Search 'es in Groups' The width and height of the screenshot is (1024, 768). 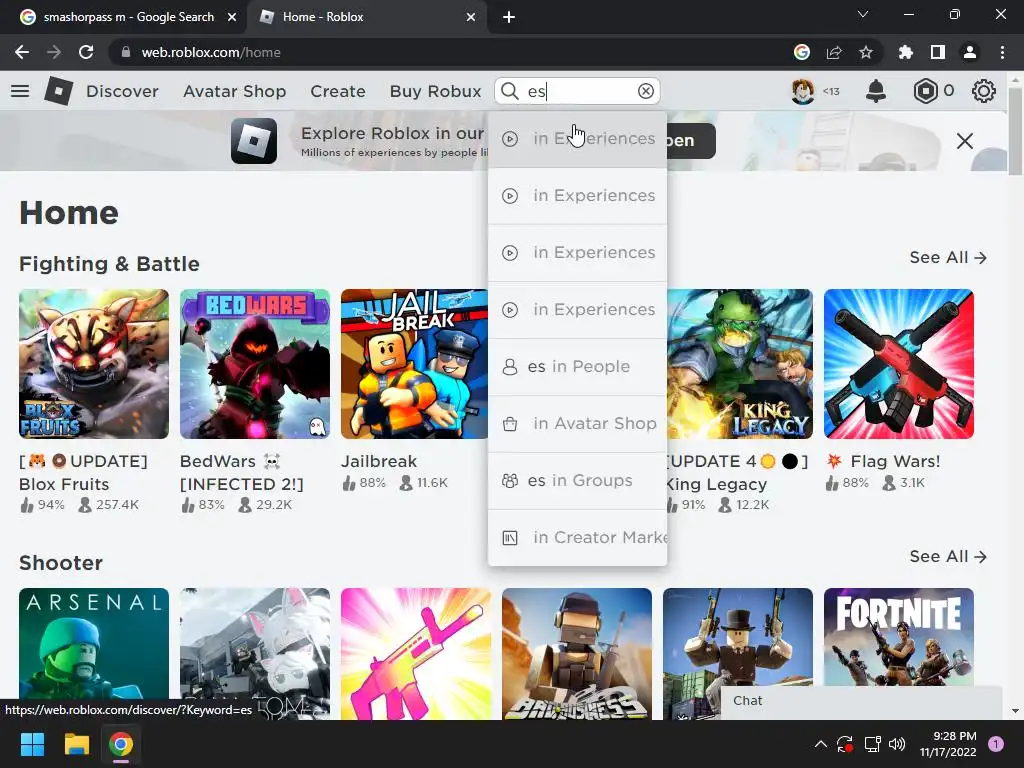(577, 480)
